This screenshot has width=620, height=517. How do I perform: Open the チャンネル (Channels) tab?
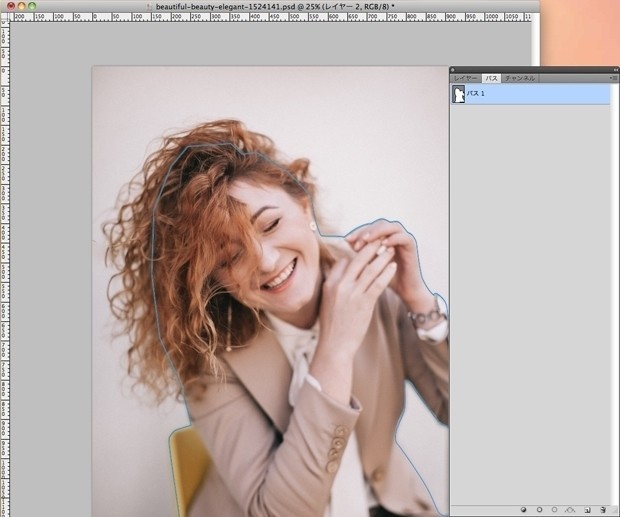520,78
